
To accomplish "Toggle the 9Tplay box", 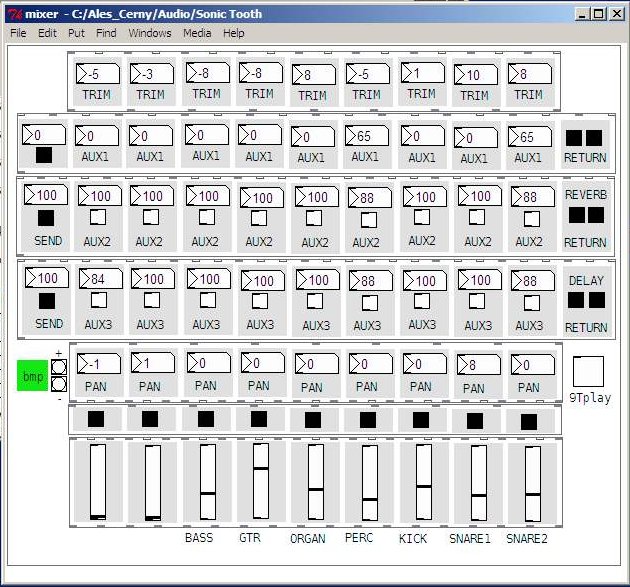I will (x=588, y=371).
